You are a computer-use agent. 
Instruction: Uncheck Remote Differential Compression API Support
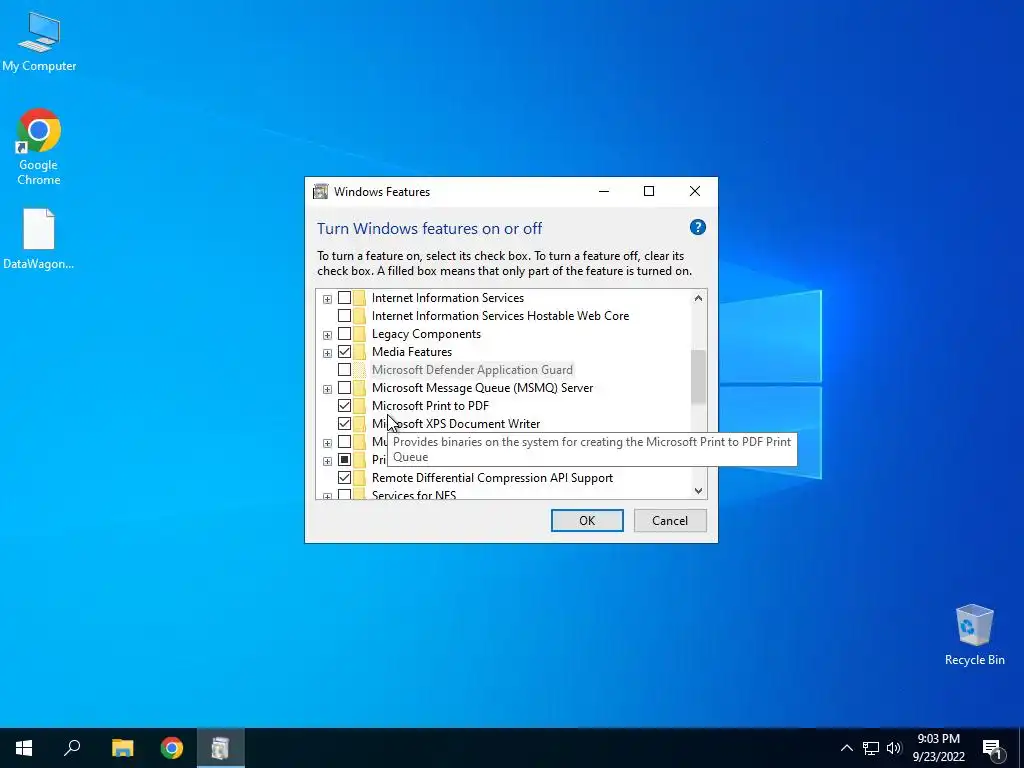tap(344, 477)
